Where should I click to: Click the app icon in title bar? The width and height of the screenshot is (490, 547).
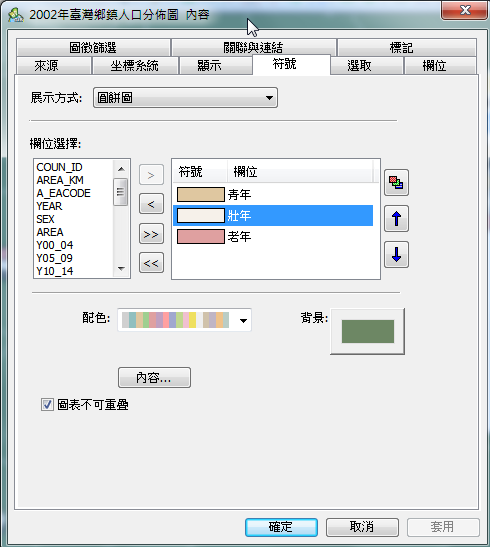coord(16,15)
